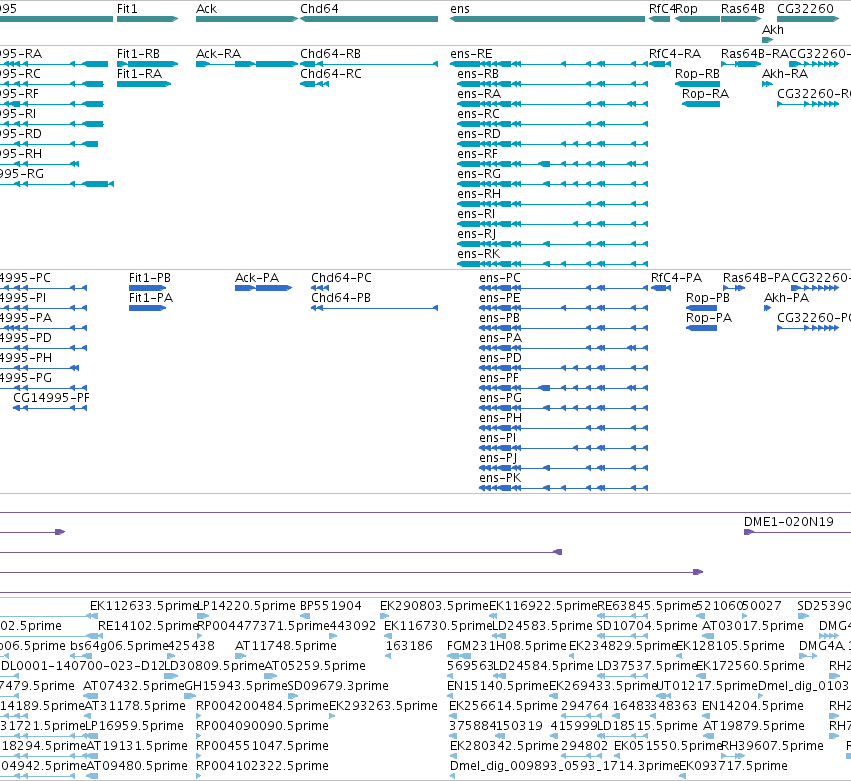This screenshot has width=851, height=781.
Task: Select the ens-PG protein label
Action: [x=500, y=398]
